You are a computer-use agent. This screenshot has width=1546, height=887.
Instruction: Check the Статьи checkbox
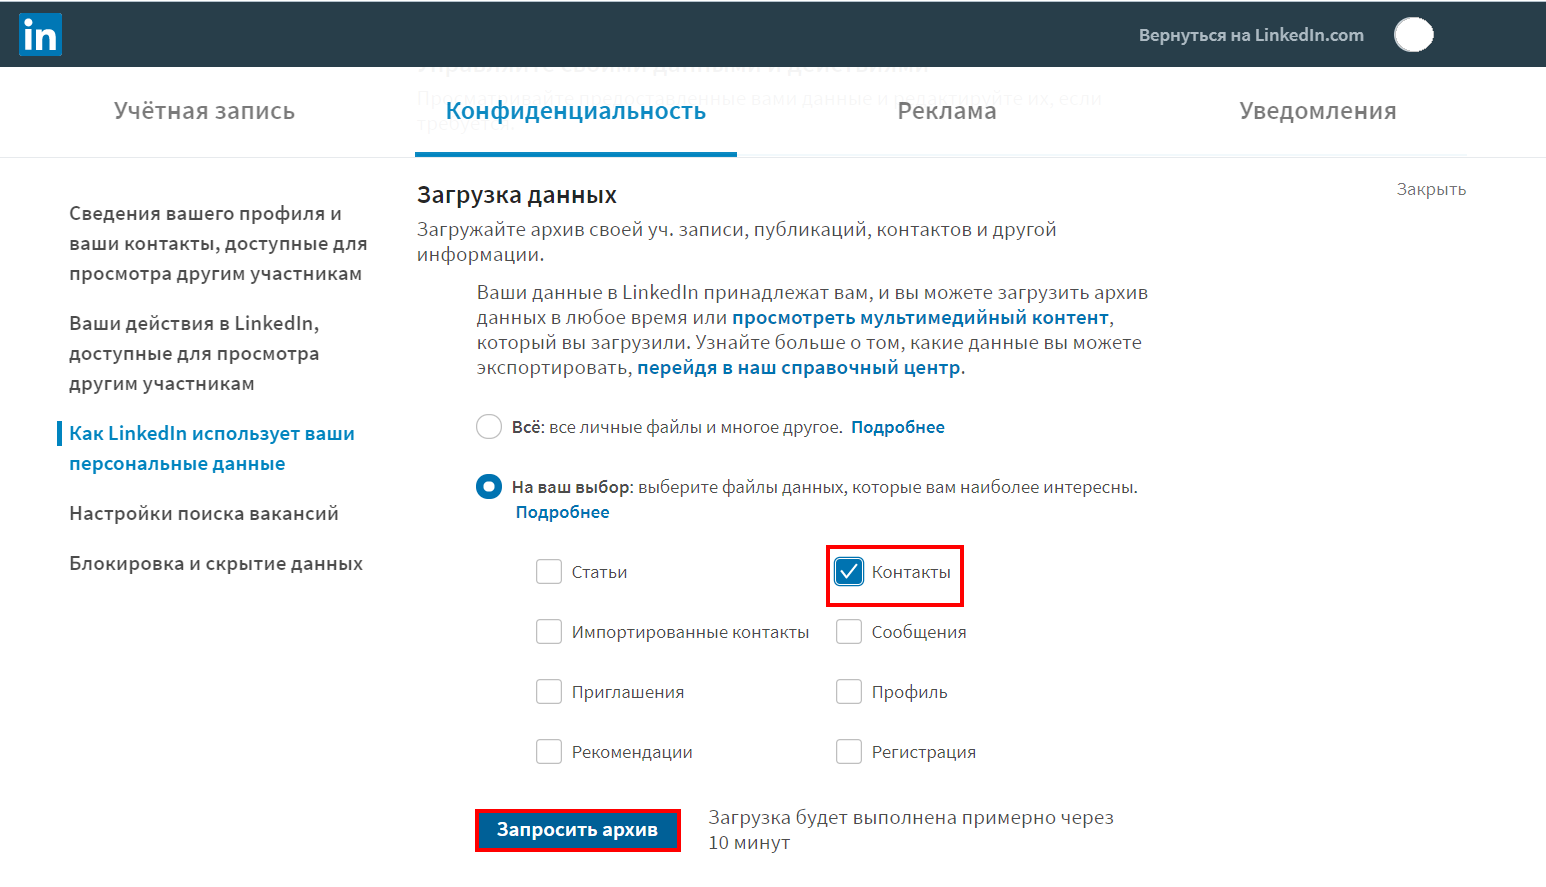[549, 572]
